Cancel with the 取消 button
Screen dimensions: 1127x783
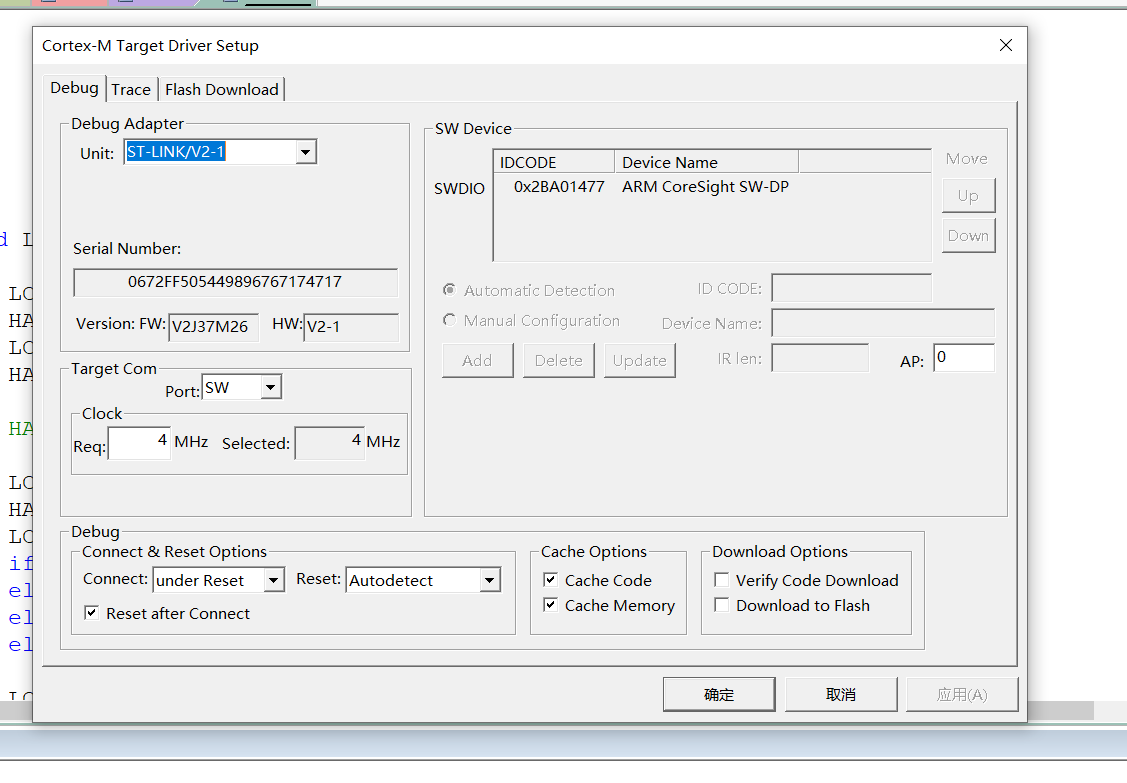[841, 695]
